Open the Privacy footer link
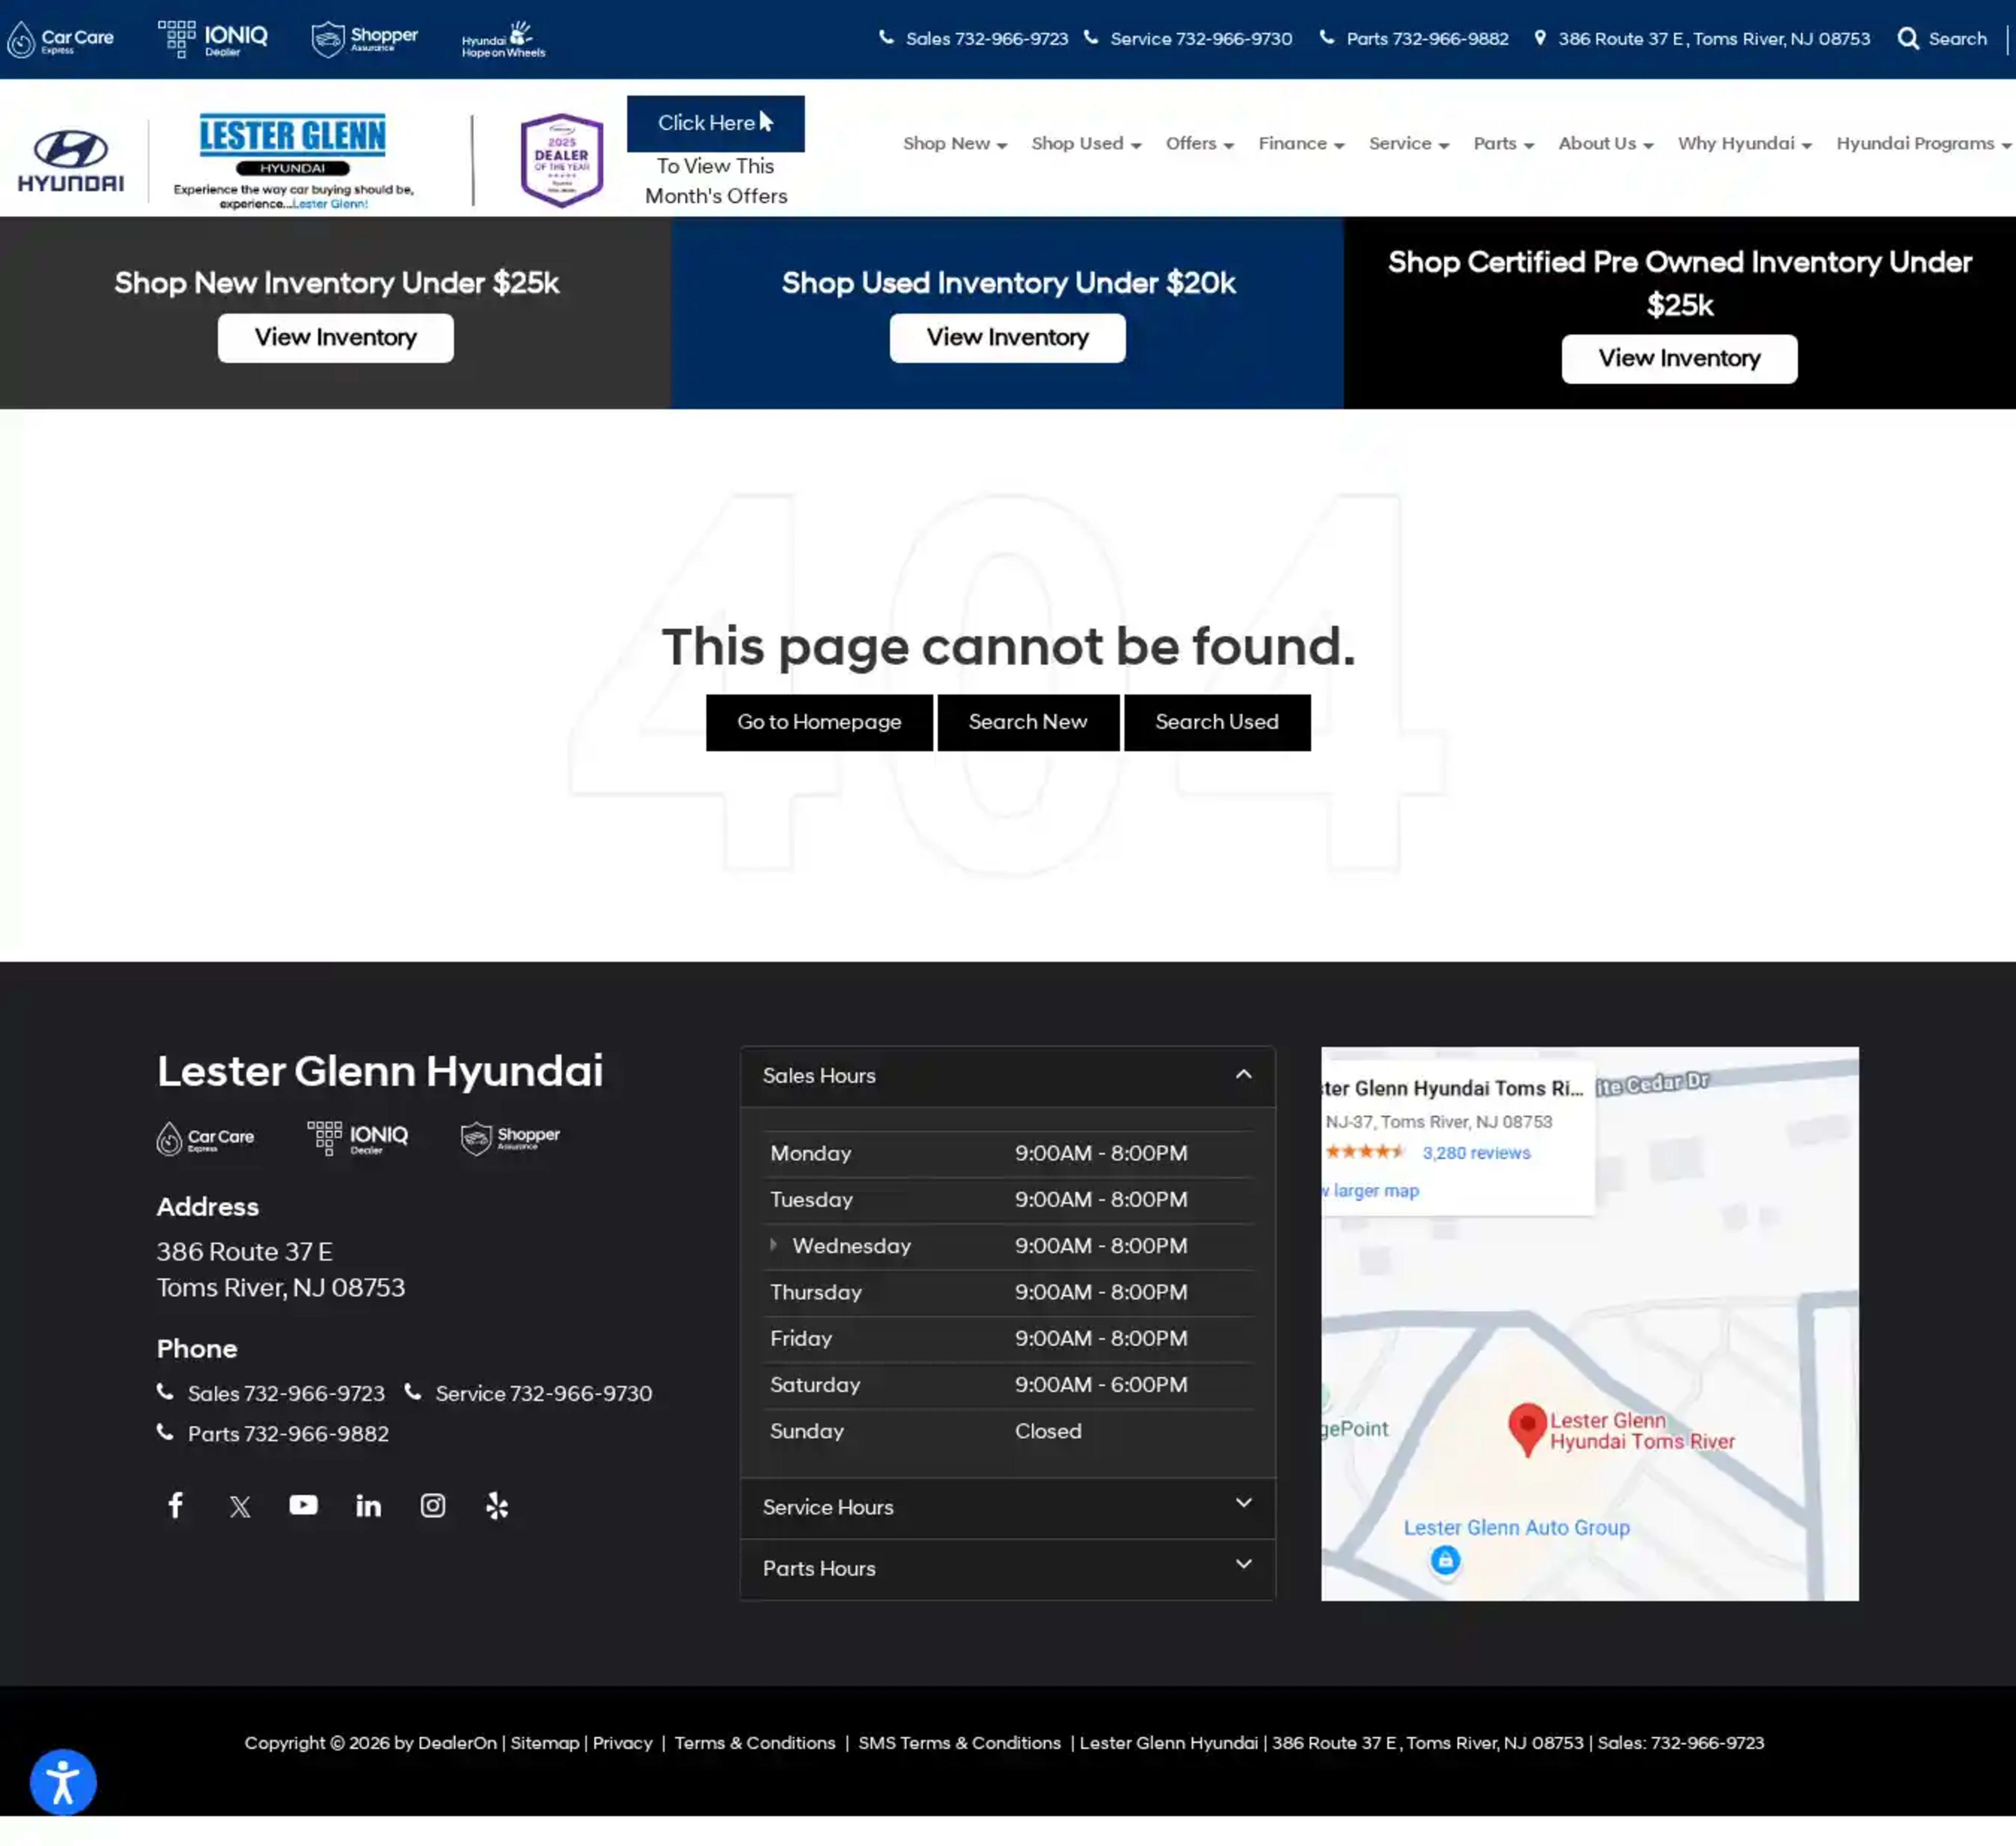This screenshot has width=2016, height=1846. [622, 1743]
